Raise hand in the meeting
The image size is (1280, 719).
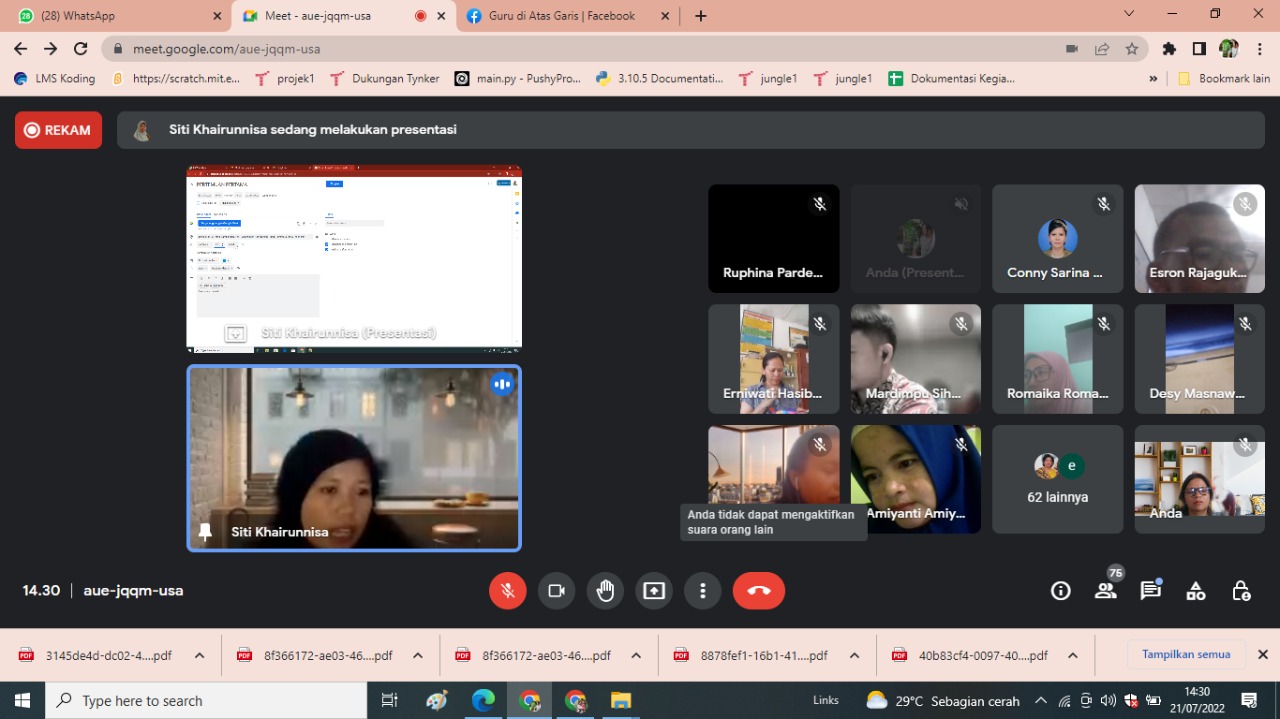click(605, 591)
